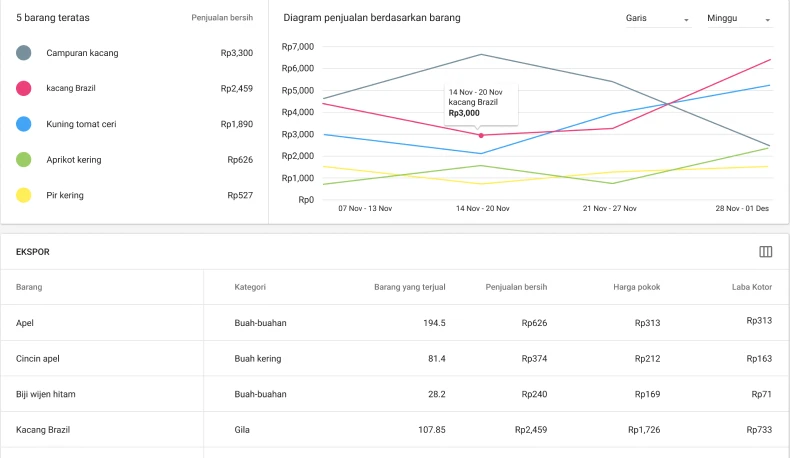
Task: Sort by Penjualan bersih table header
Action: point(517,287)
